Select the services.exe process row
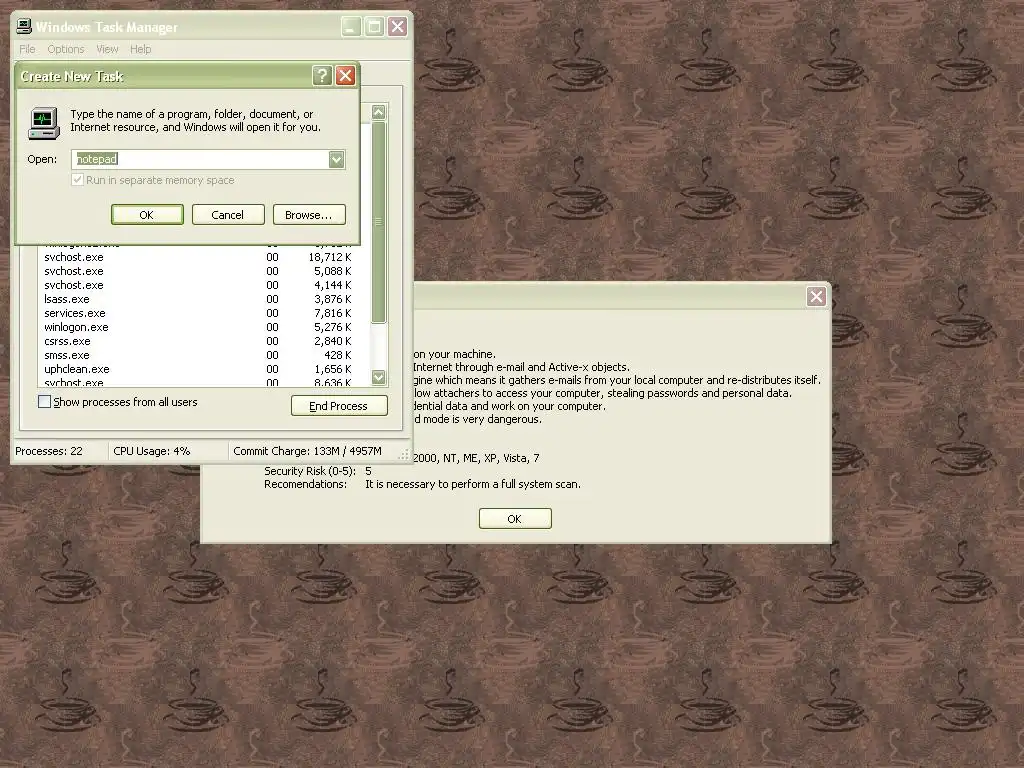 pos(204,313)
